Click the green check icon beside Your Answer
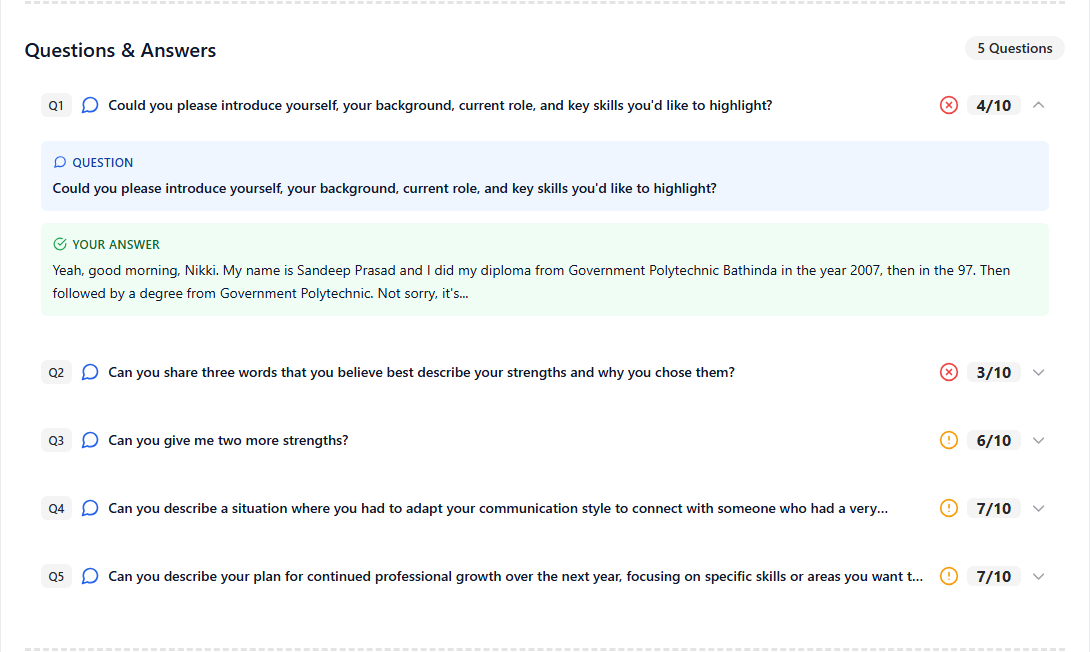Screen dimensions: 1090x652 coord(60,244)
